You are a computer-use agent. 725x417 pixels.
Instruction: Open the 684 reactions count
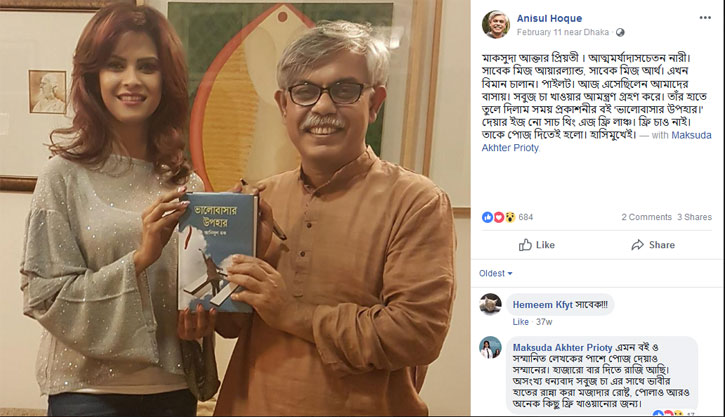526,217
